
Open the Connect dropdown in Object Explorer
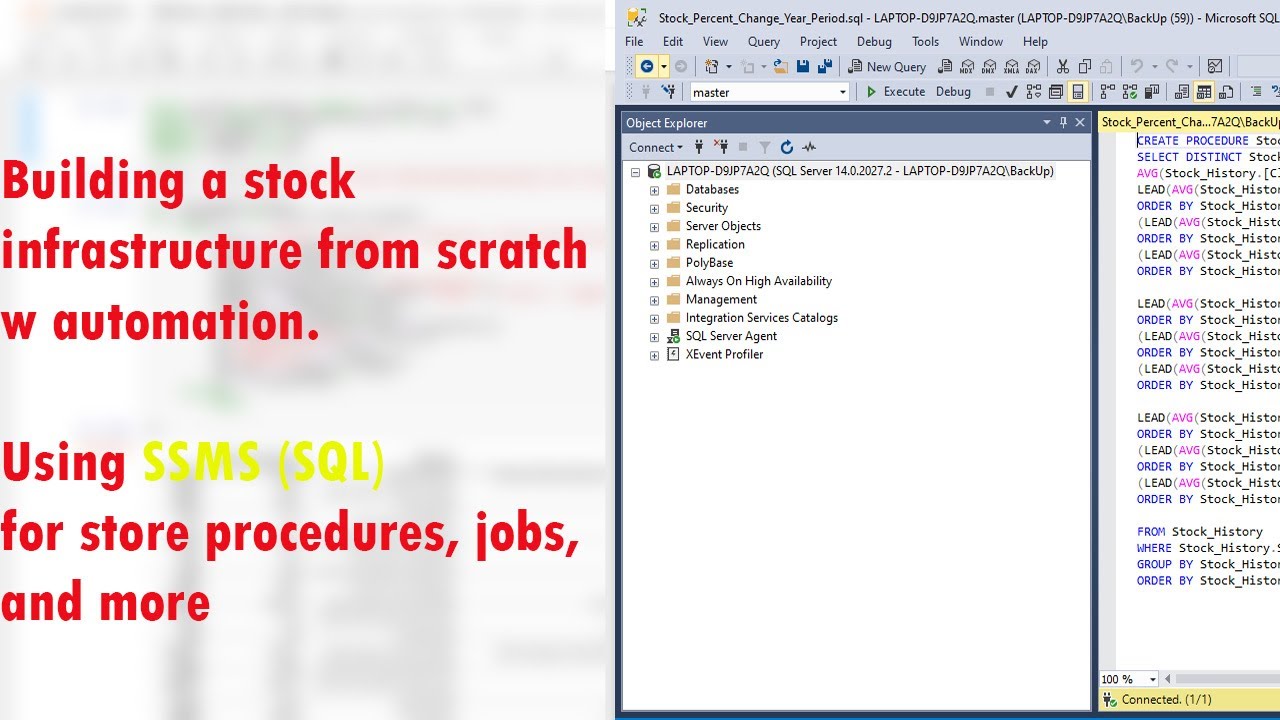point(656,147)
